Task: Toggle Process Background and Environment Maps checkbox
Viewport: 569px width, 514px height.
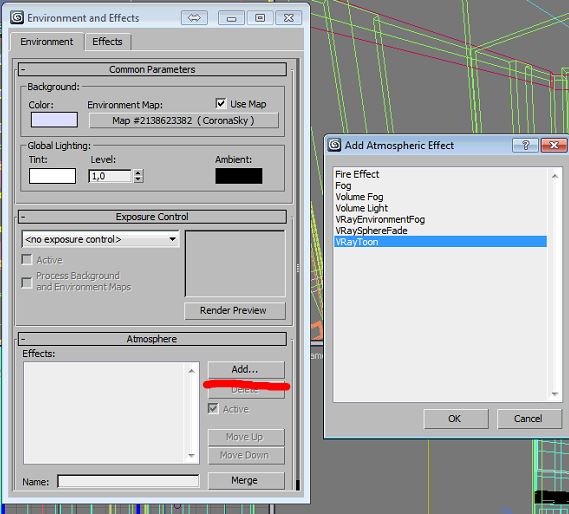Action: point(27,282)
